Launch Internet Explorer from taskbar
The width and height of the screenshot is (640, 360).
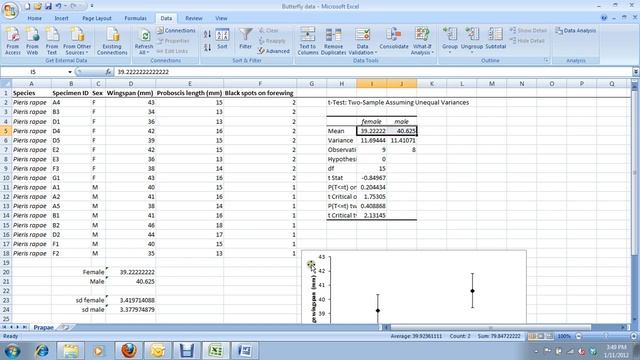pos(42,351)
